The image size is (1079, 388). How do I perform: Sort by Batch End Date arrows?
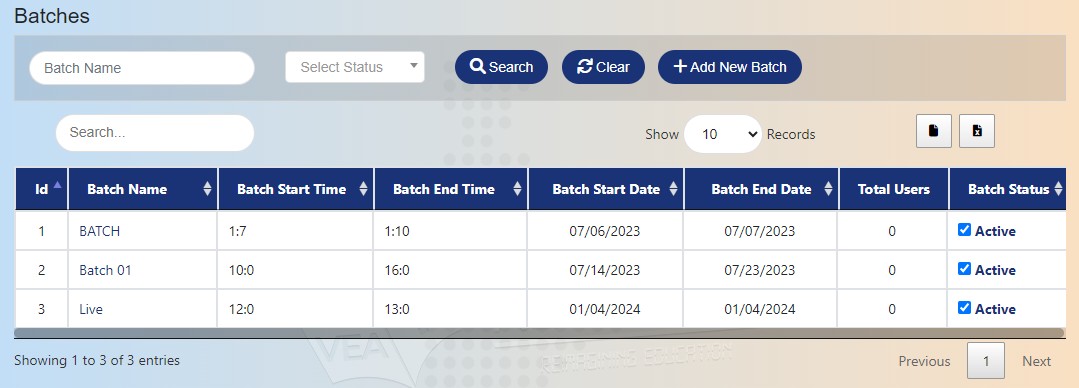(x=828, y=189)
